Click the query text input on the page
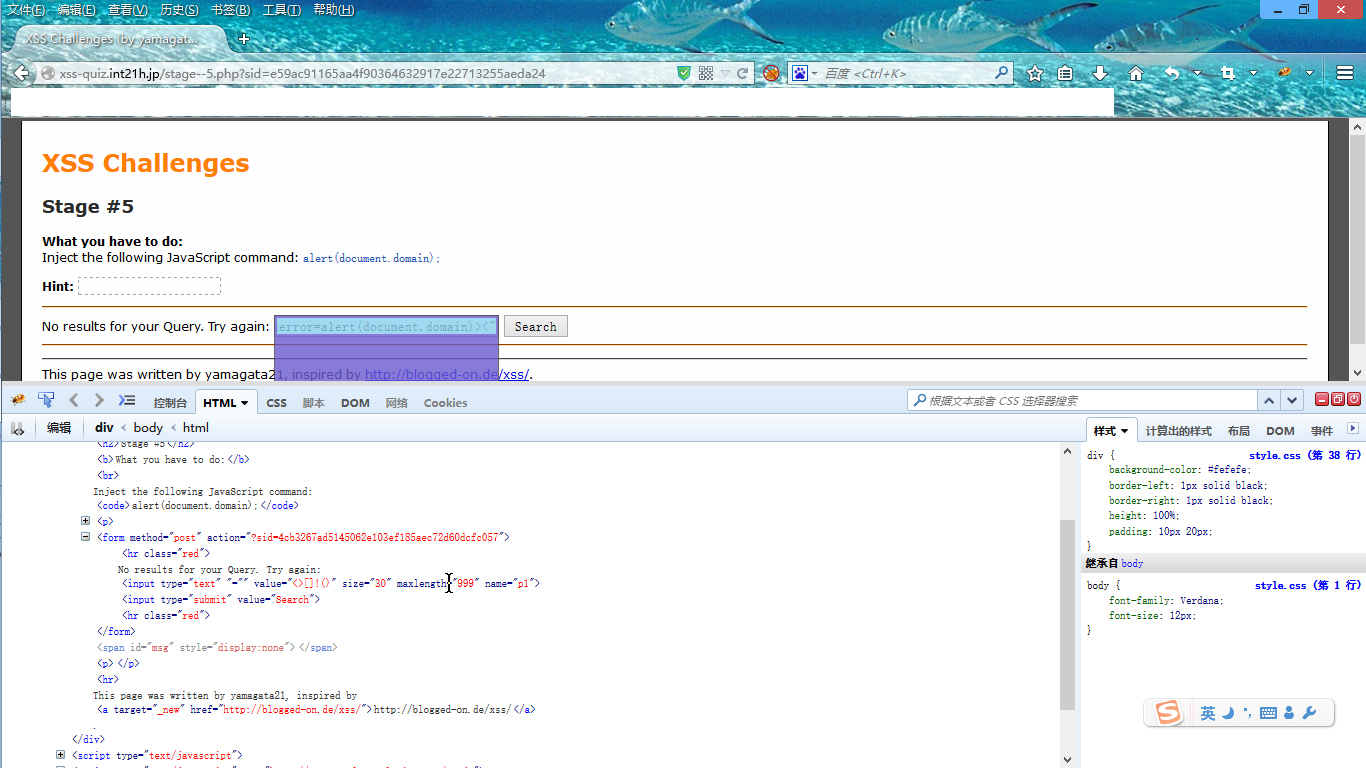Image resolution: width=1366 pixels, height=768 pixels. [386, 327]
